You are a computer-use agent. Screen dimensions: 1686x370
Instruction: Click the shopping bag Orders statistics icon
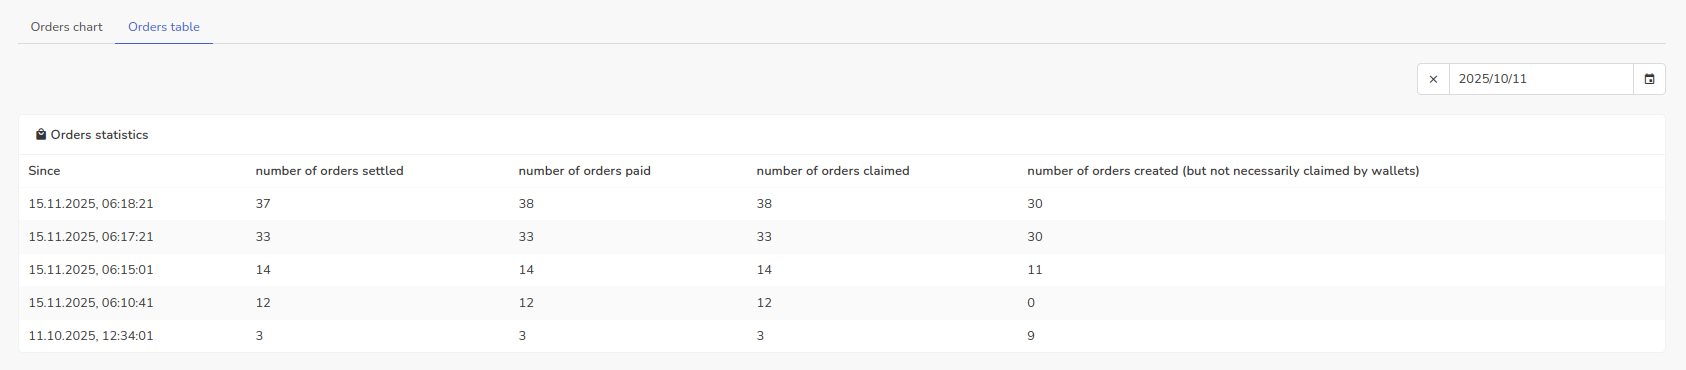pos(41,134)
